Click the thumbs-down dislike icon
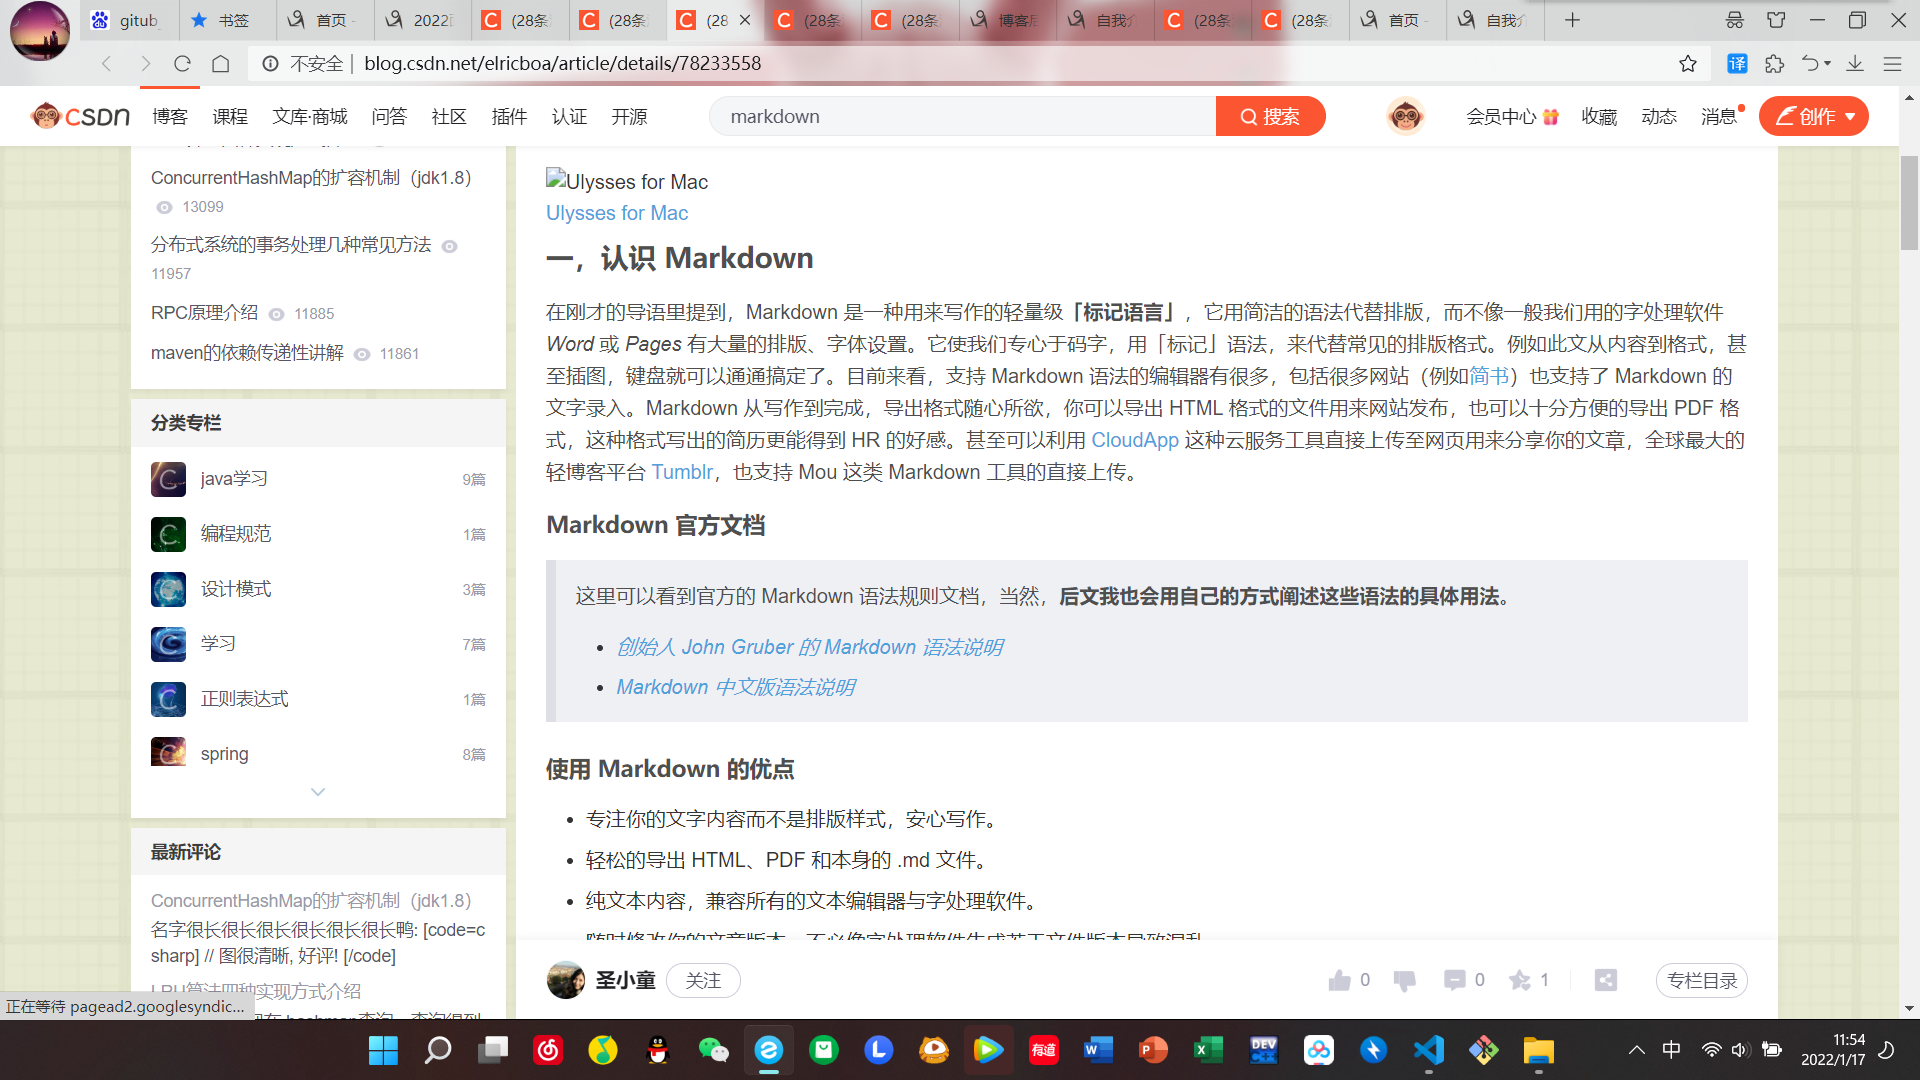 coord(1404,980)
